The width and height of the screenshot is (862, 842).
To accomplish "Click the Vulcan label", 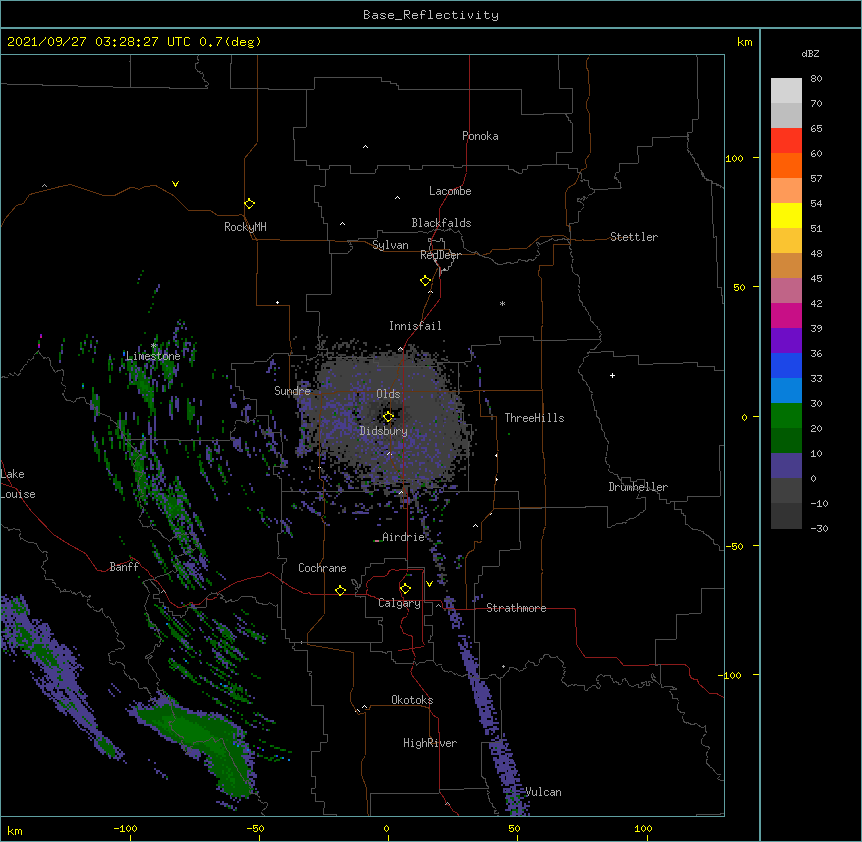I will pyautogui.click(x=543, y=792).
